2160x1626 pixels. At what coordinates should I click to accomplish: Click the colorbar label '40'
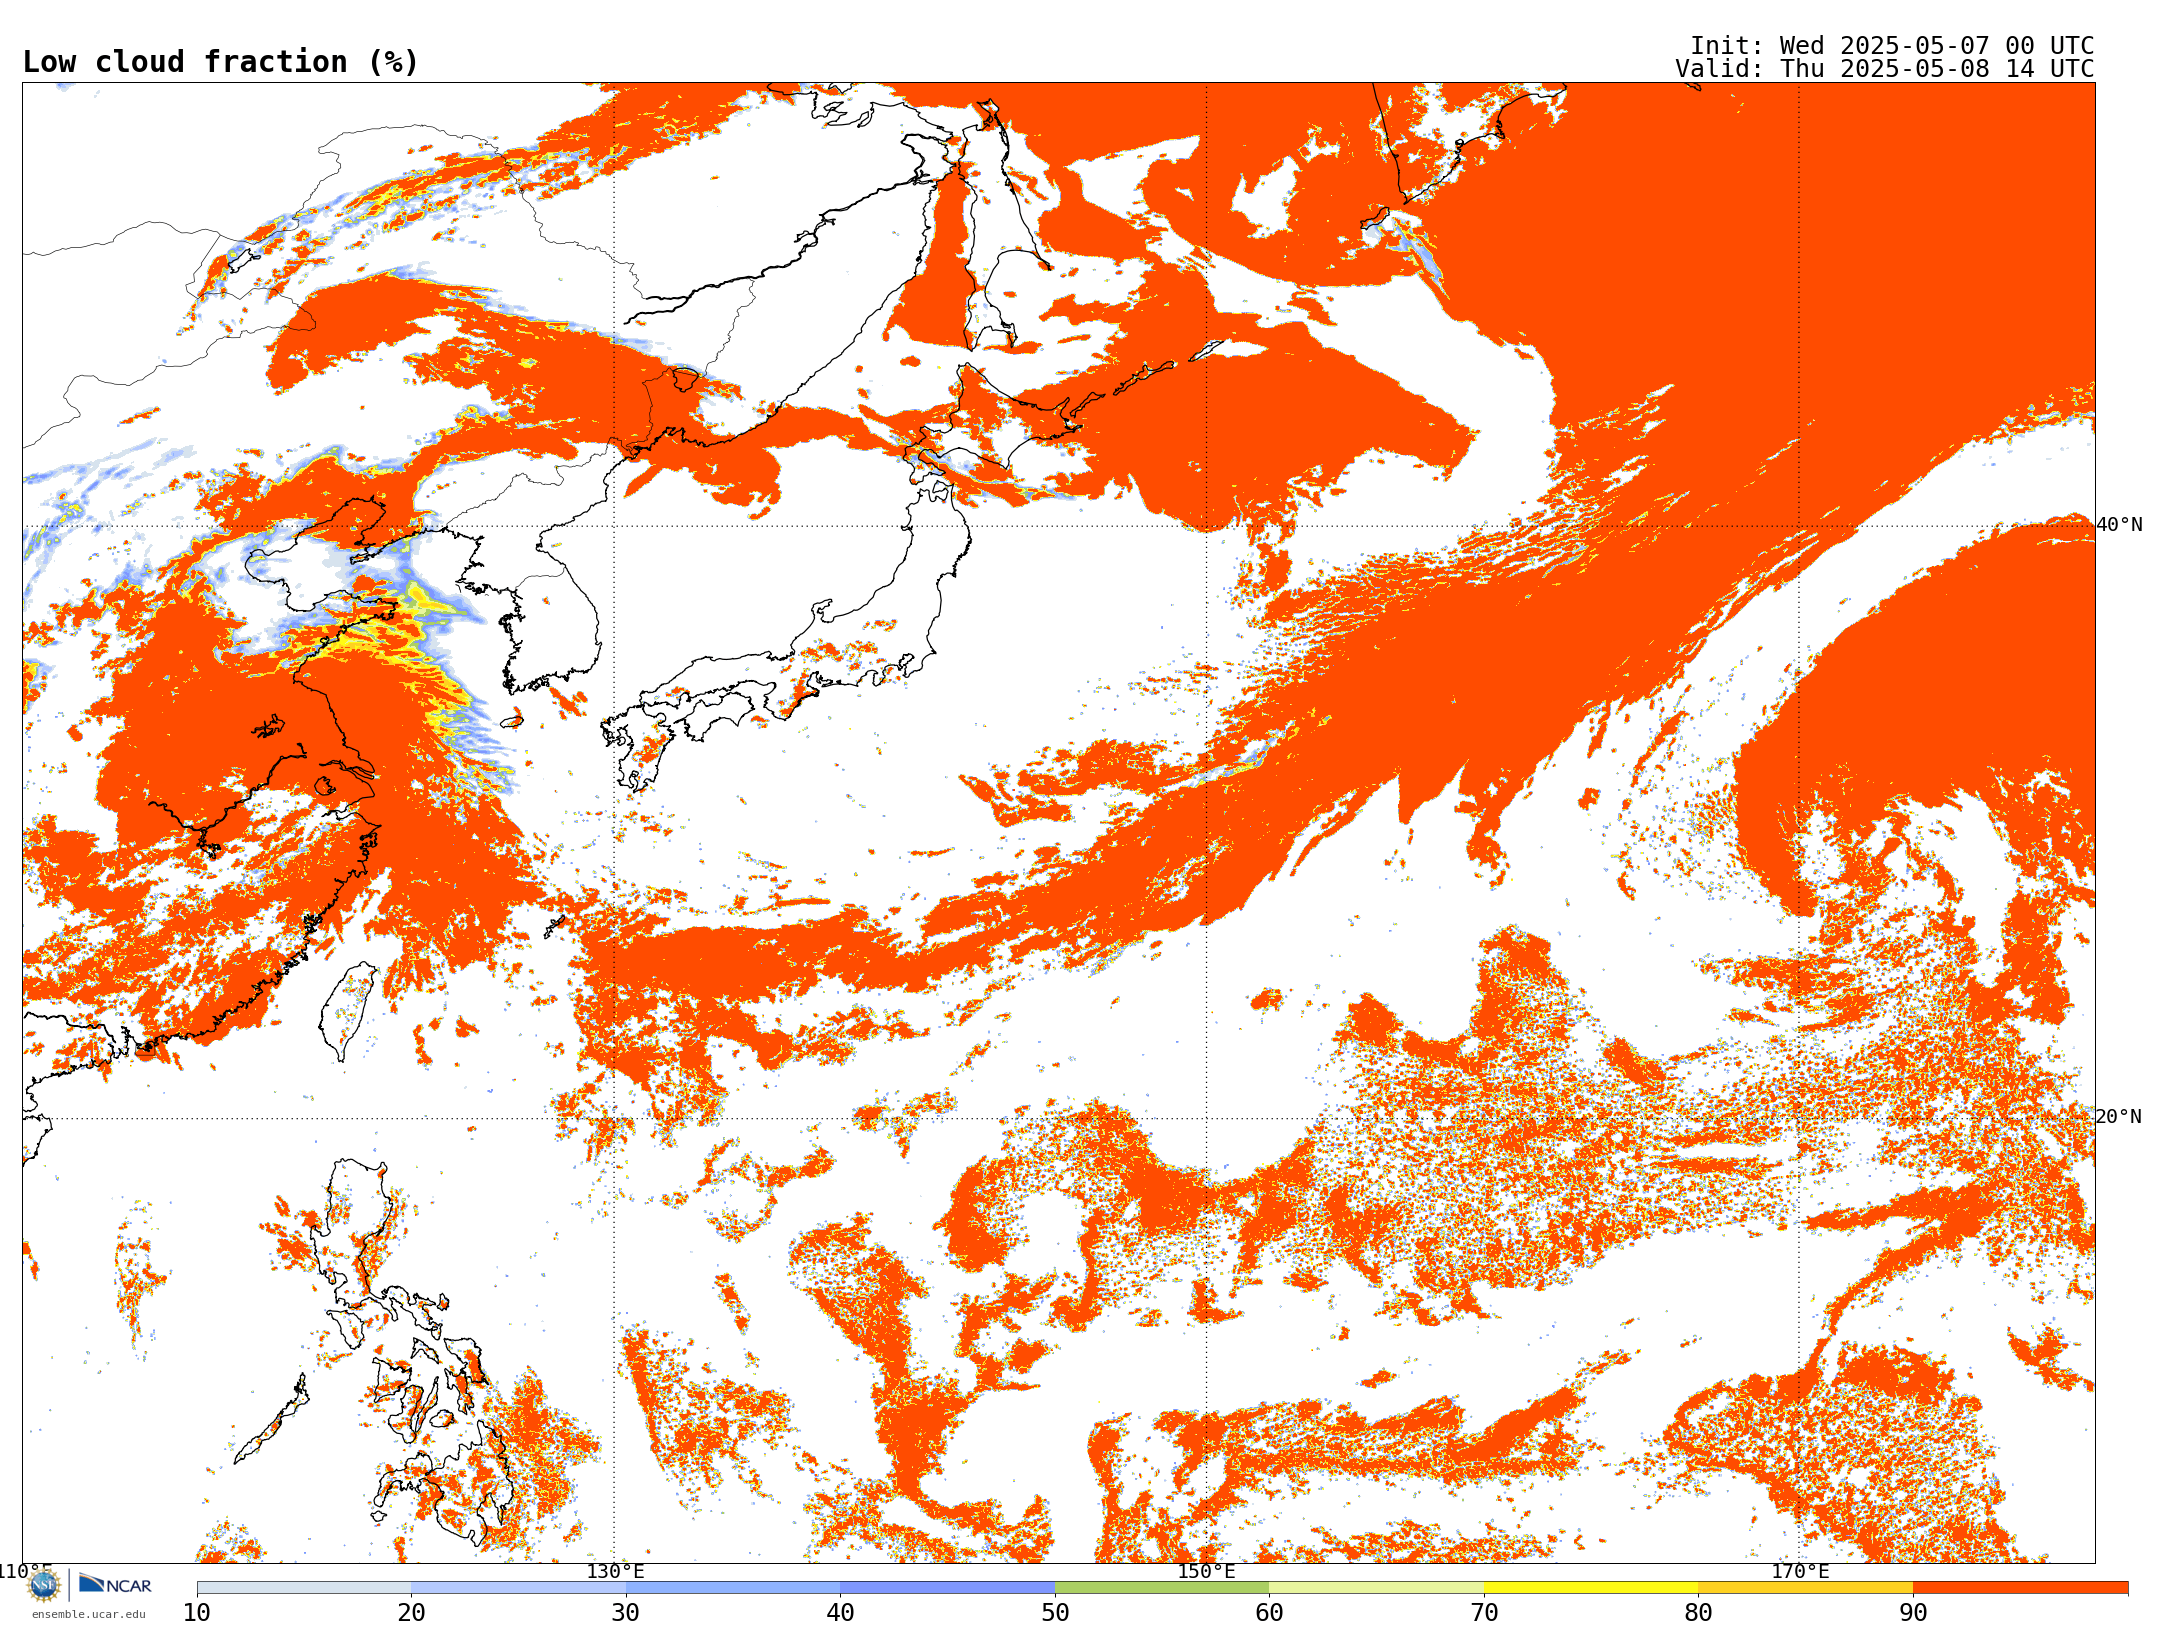(x=840, y=1612)
